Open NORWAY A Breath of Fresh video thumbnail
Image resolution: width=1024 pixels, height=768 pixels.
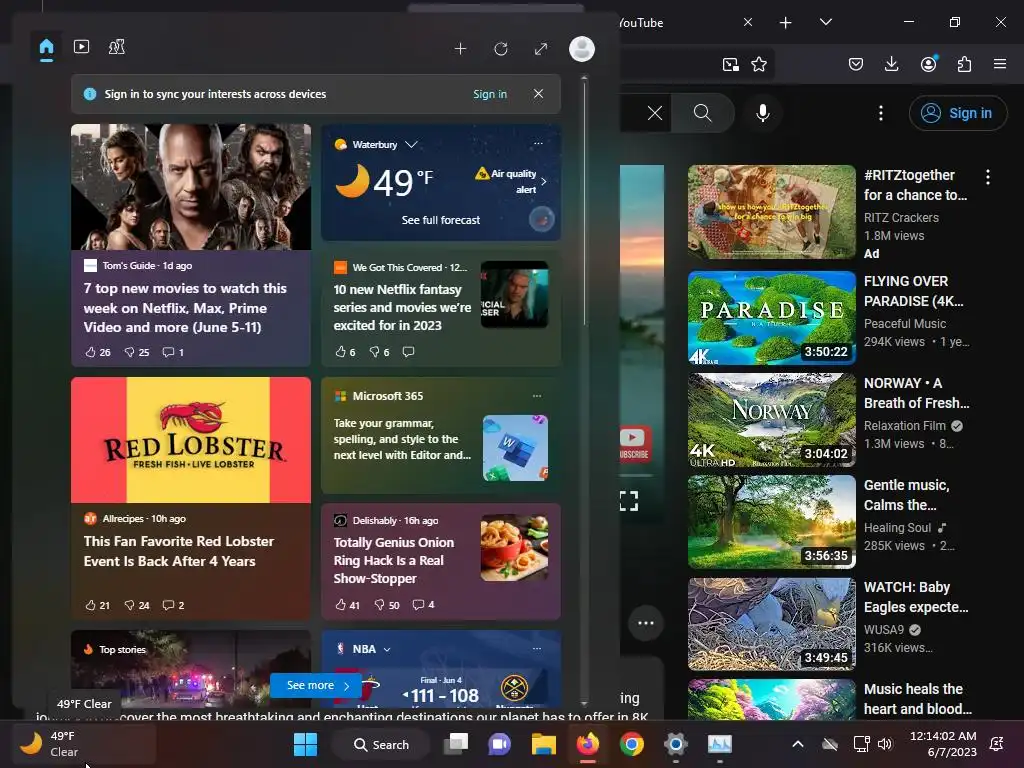(x=771, y=420)
